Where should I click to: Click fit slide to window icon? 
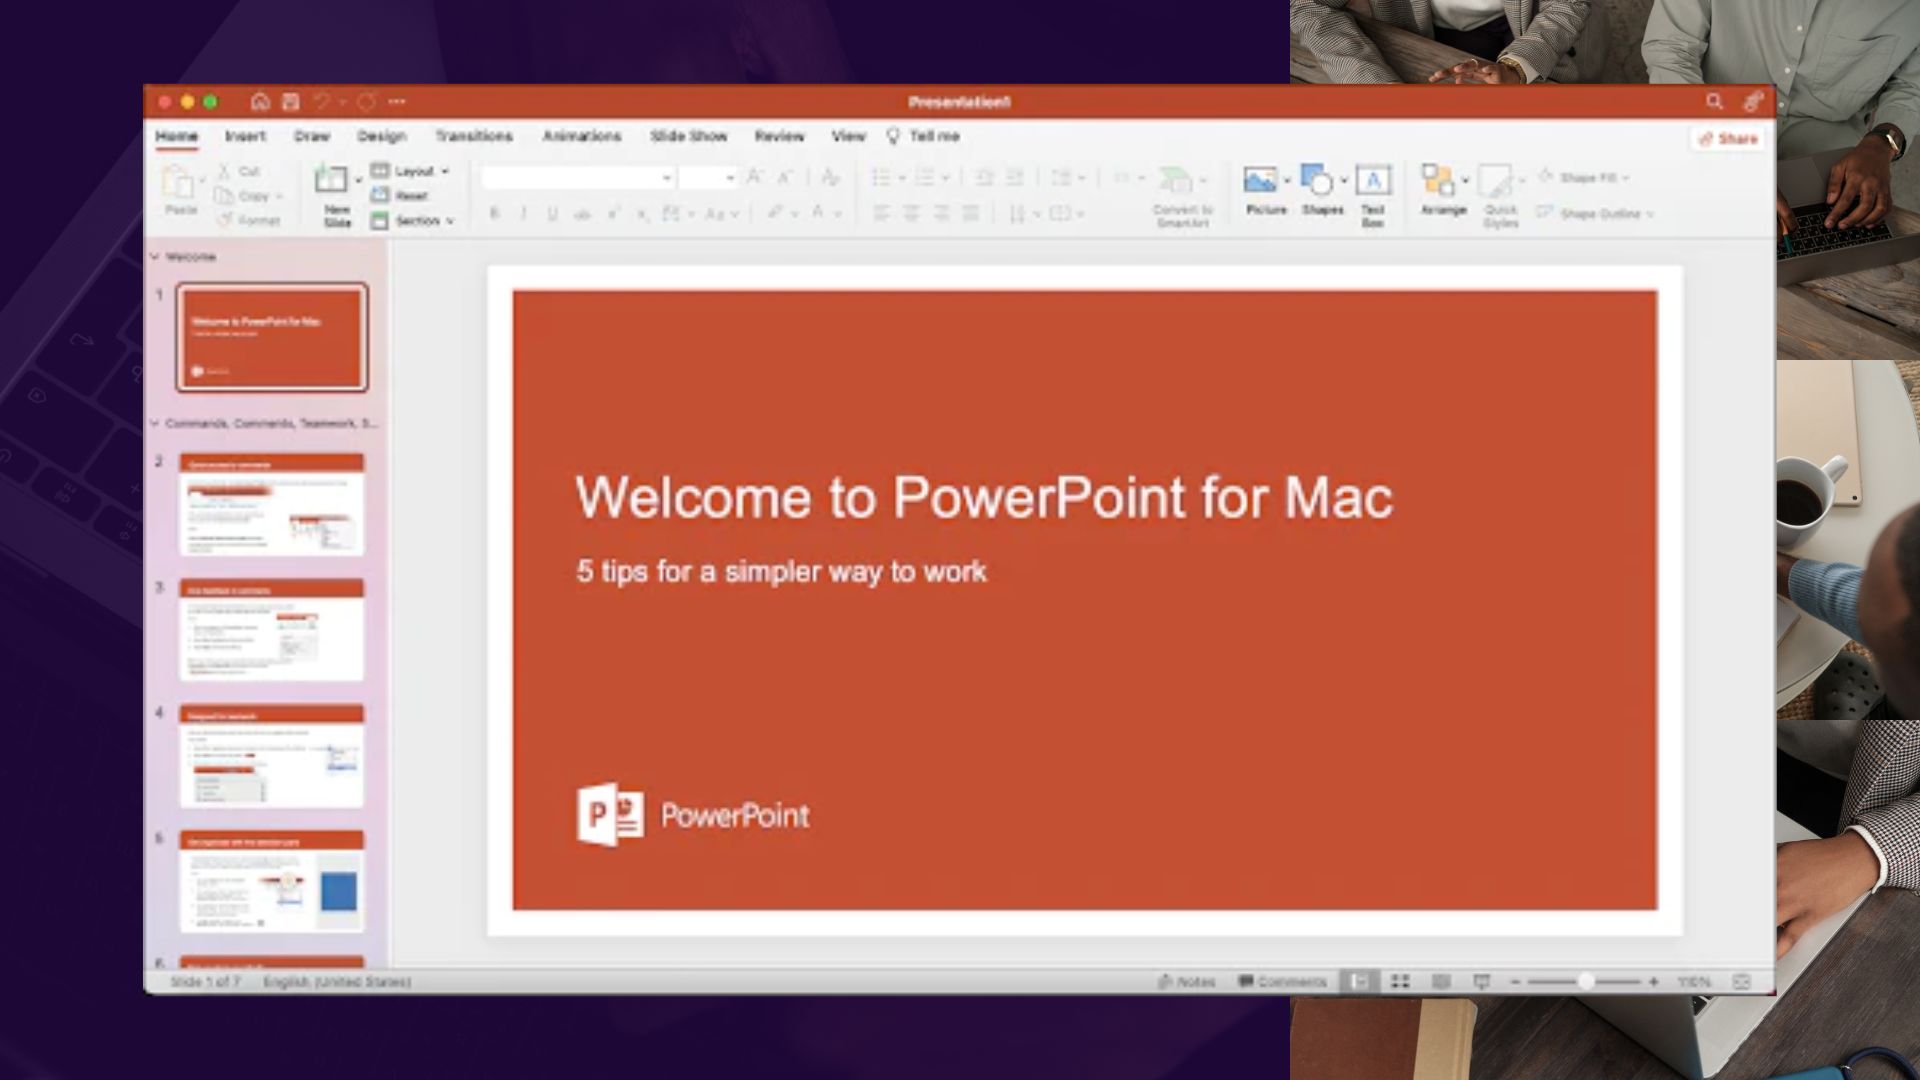(x=1741, y=982)
